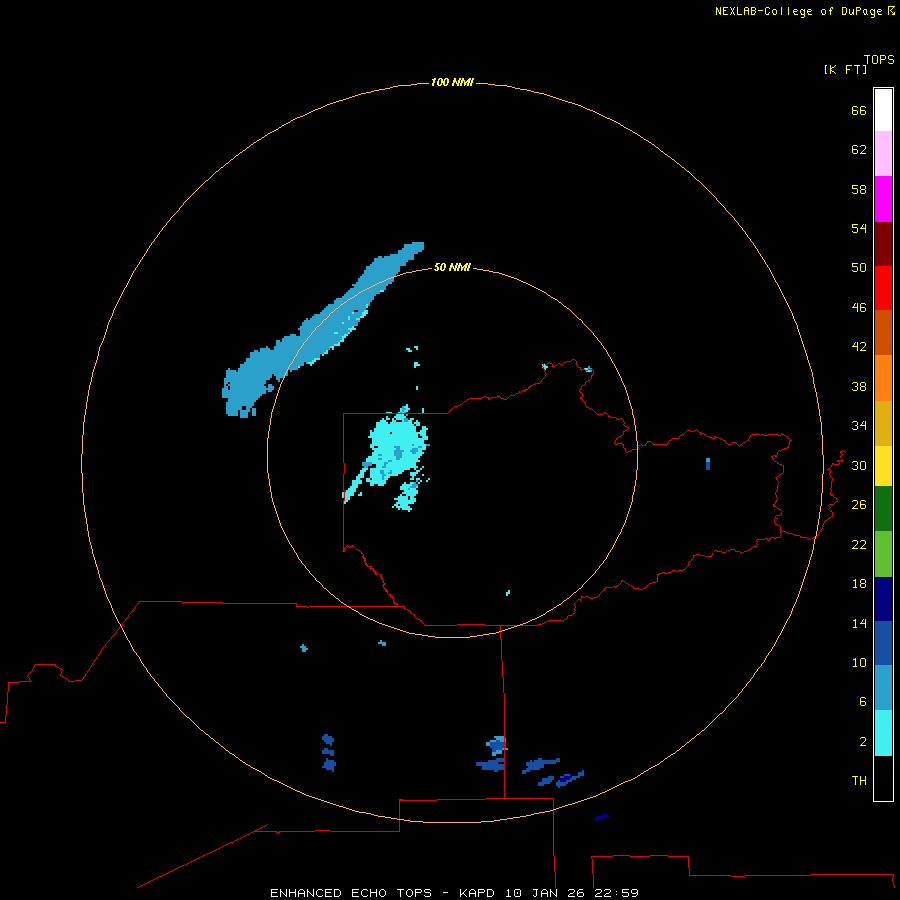900x900 pixels.
Task: Click the "100 NMI" range ring label
Action: 452,83
